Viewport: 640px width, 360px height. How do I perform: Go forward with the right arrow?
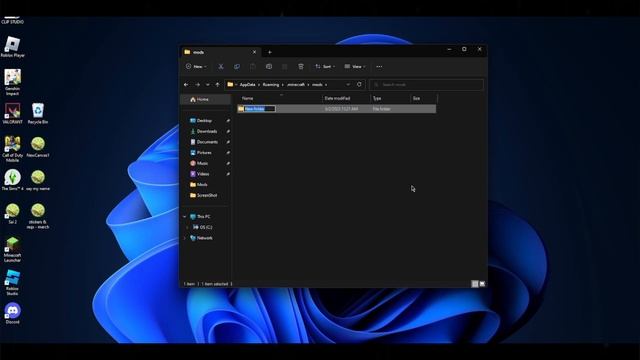198,84
